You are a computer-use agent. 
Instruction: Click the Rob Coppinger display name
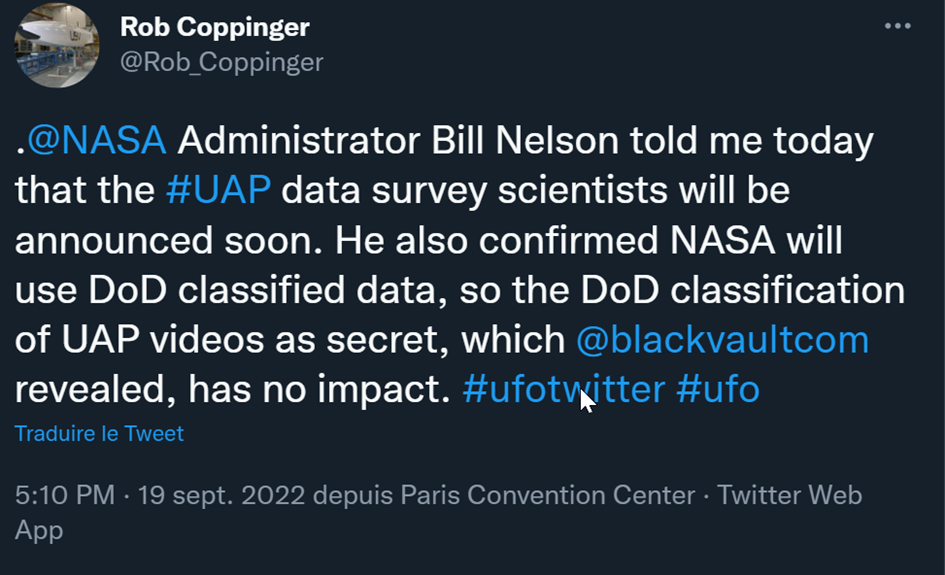[x=215, y=27]
